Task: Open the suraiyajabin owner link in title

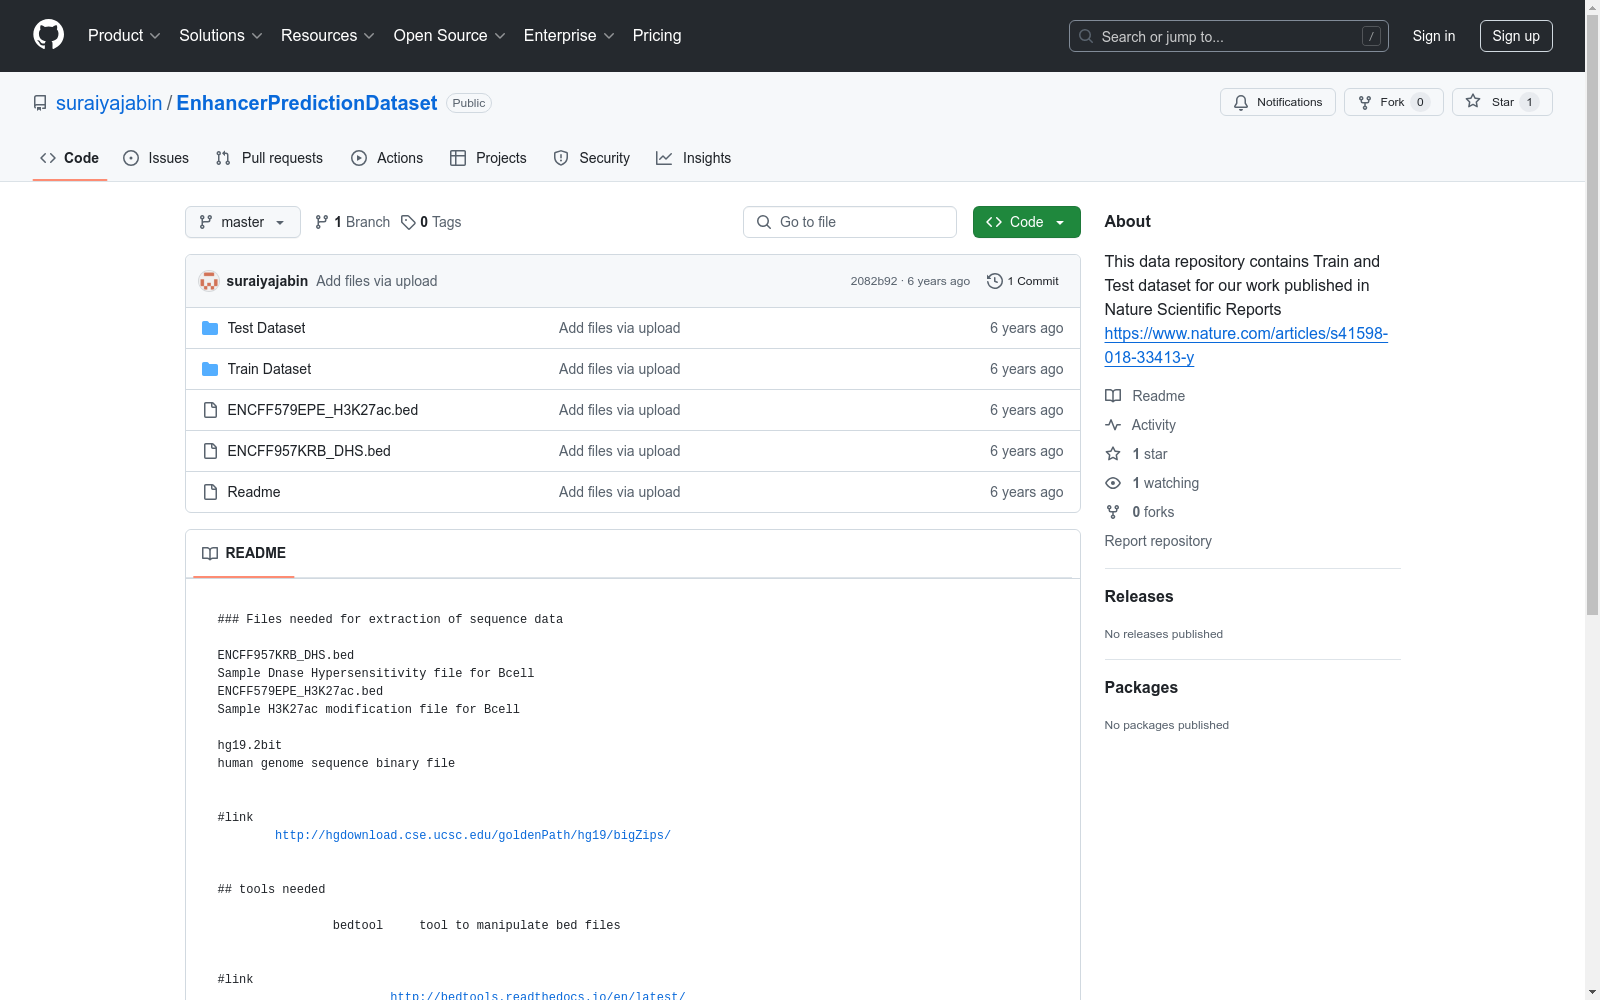Action: click(109, 103)
